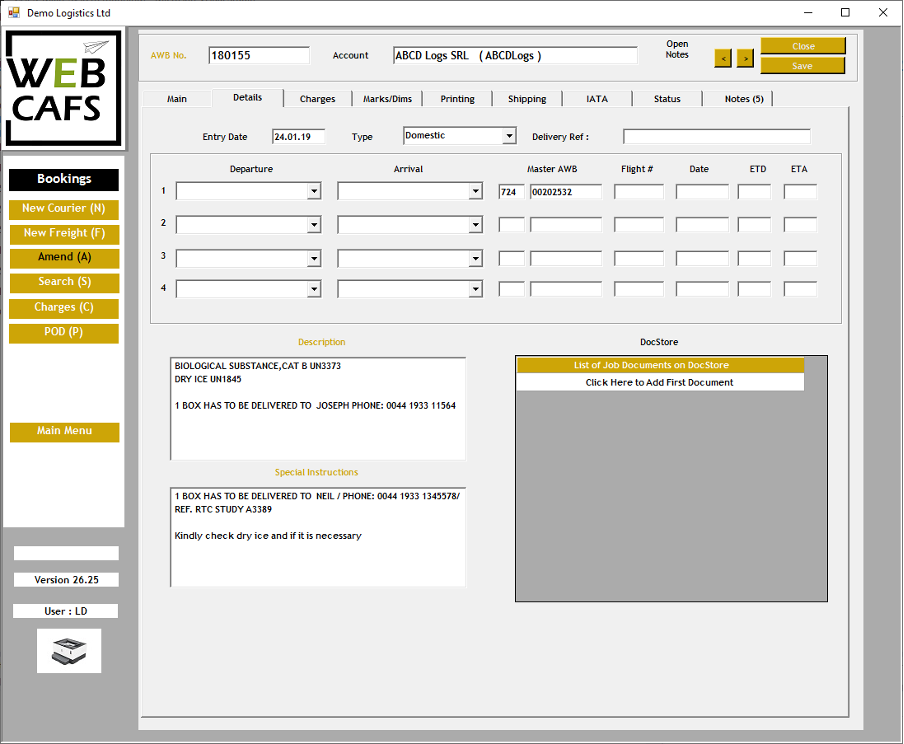Click Here to Add First Document
This screenshot has height=744, width=904.
pos(659,383)
